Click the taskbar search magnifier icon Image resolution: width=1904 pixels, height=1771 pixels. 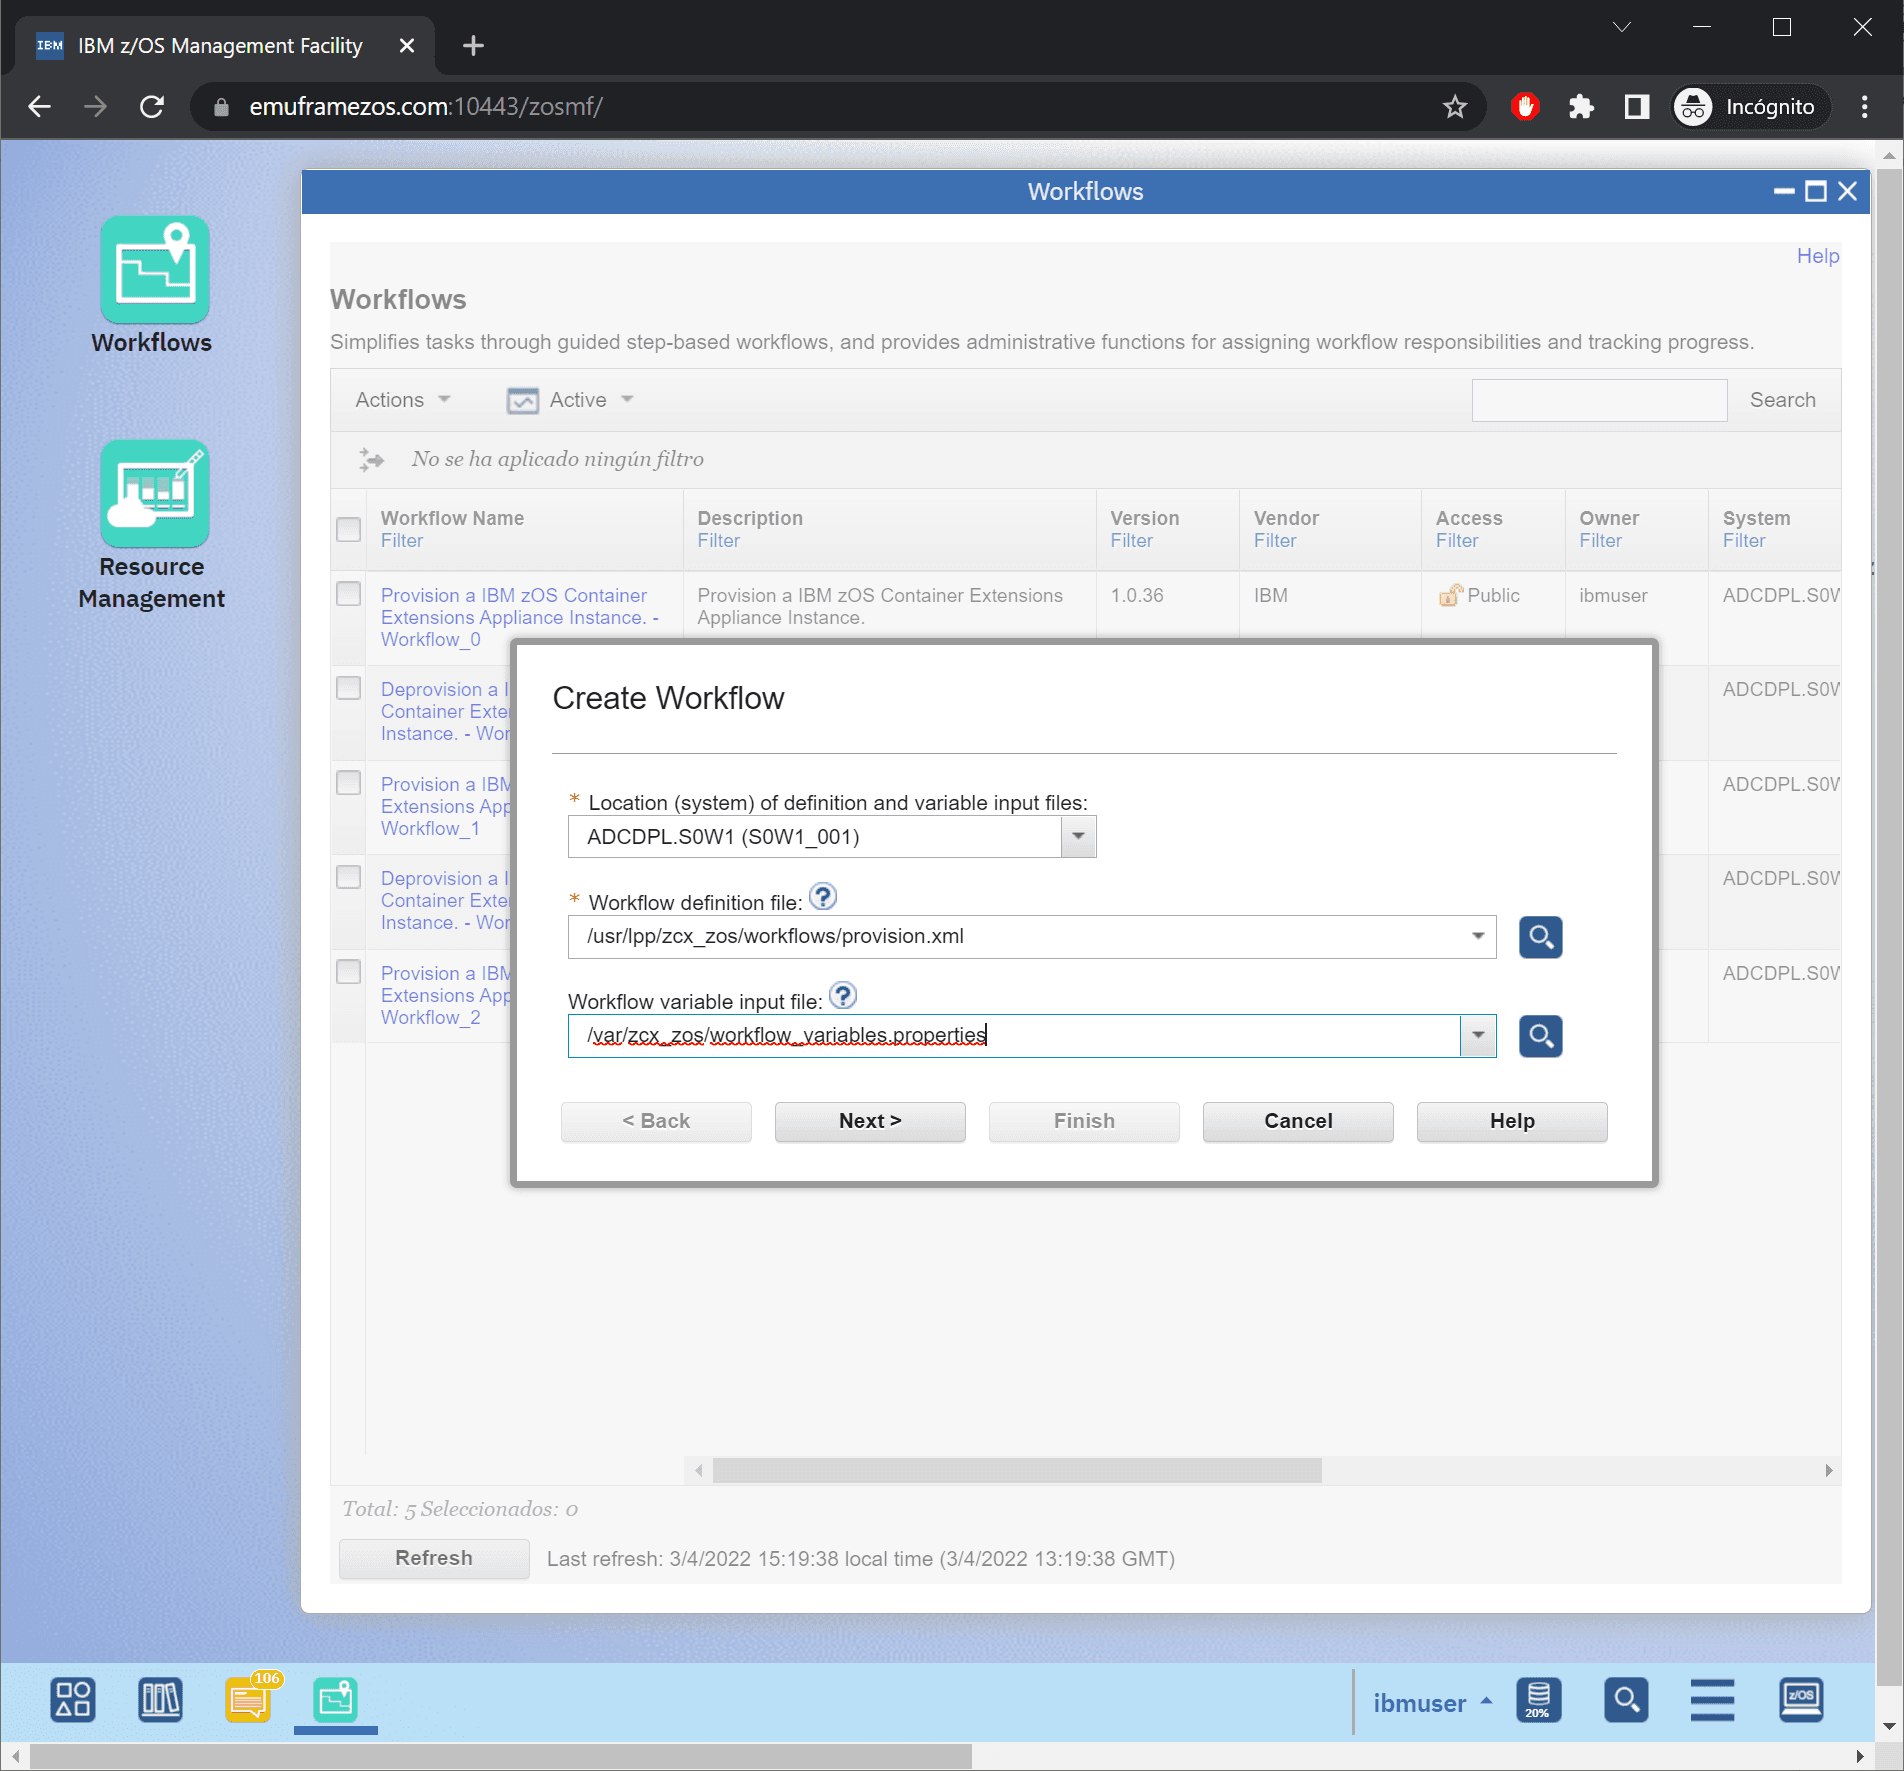click(1625, 1700)
